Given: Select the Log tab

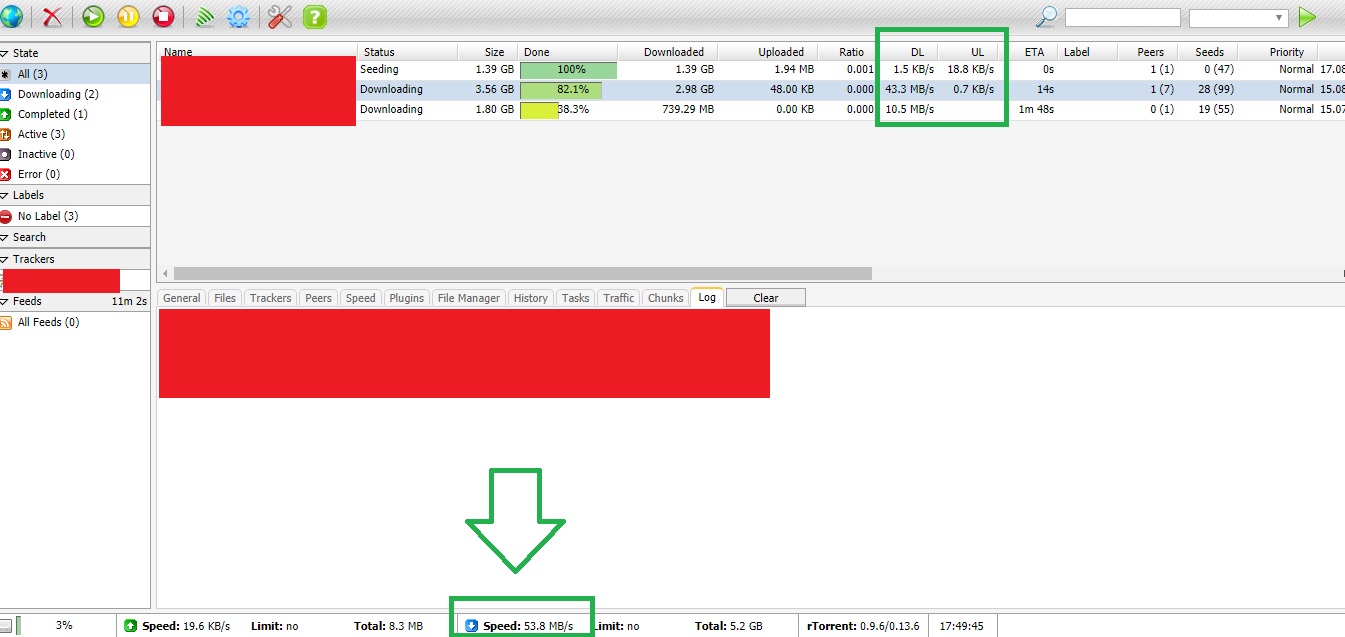Looking at the screenshot, I should pos(707,298).
